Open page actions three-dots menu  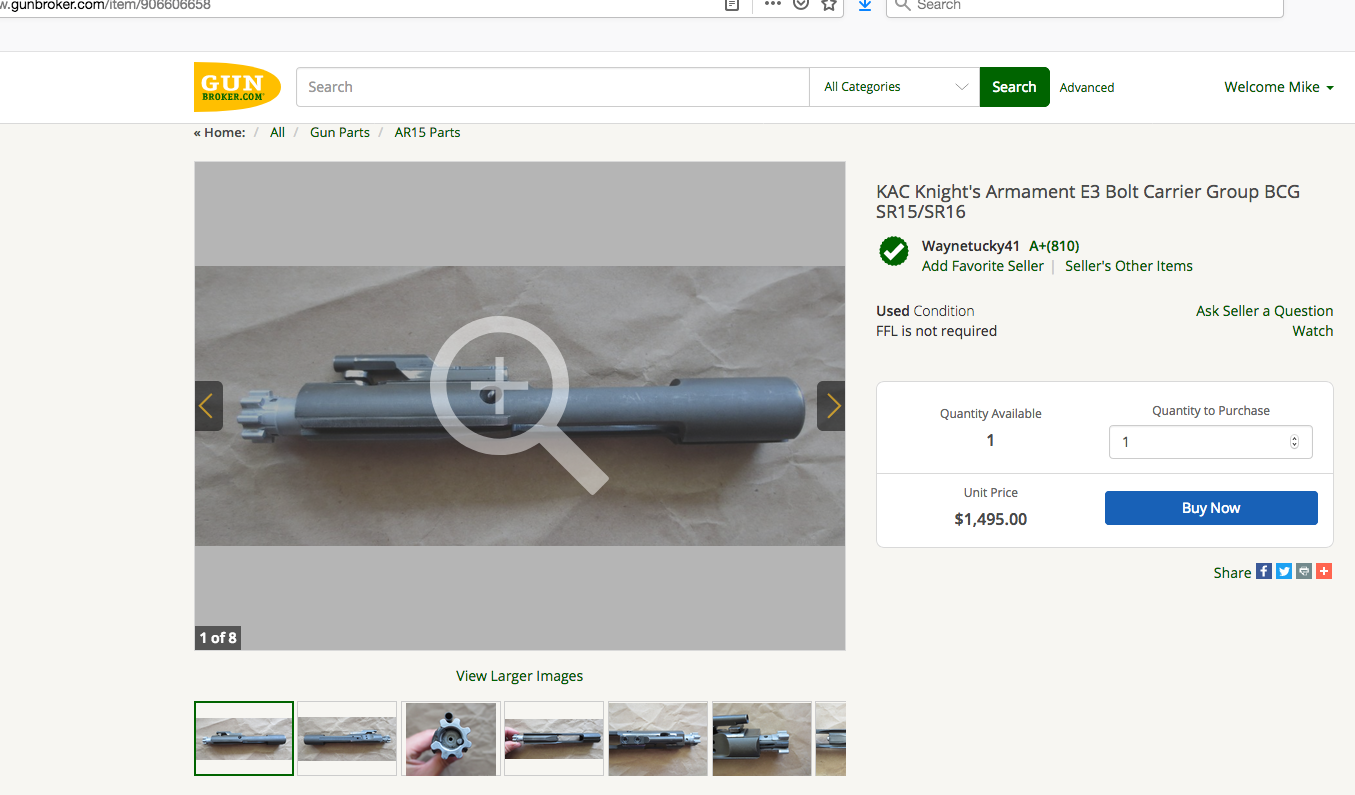(772, 4)
